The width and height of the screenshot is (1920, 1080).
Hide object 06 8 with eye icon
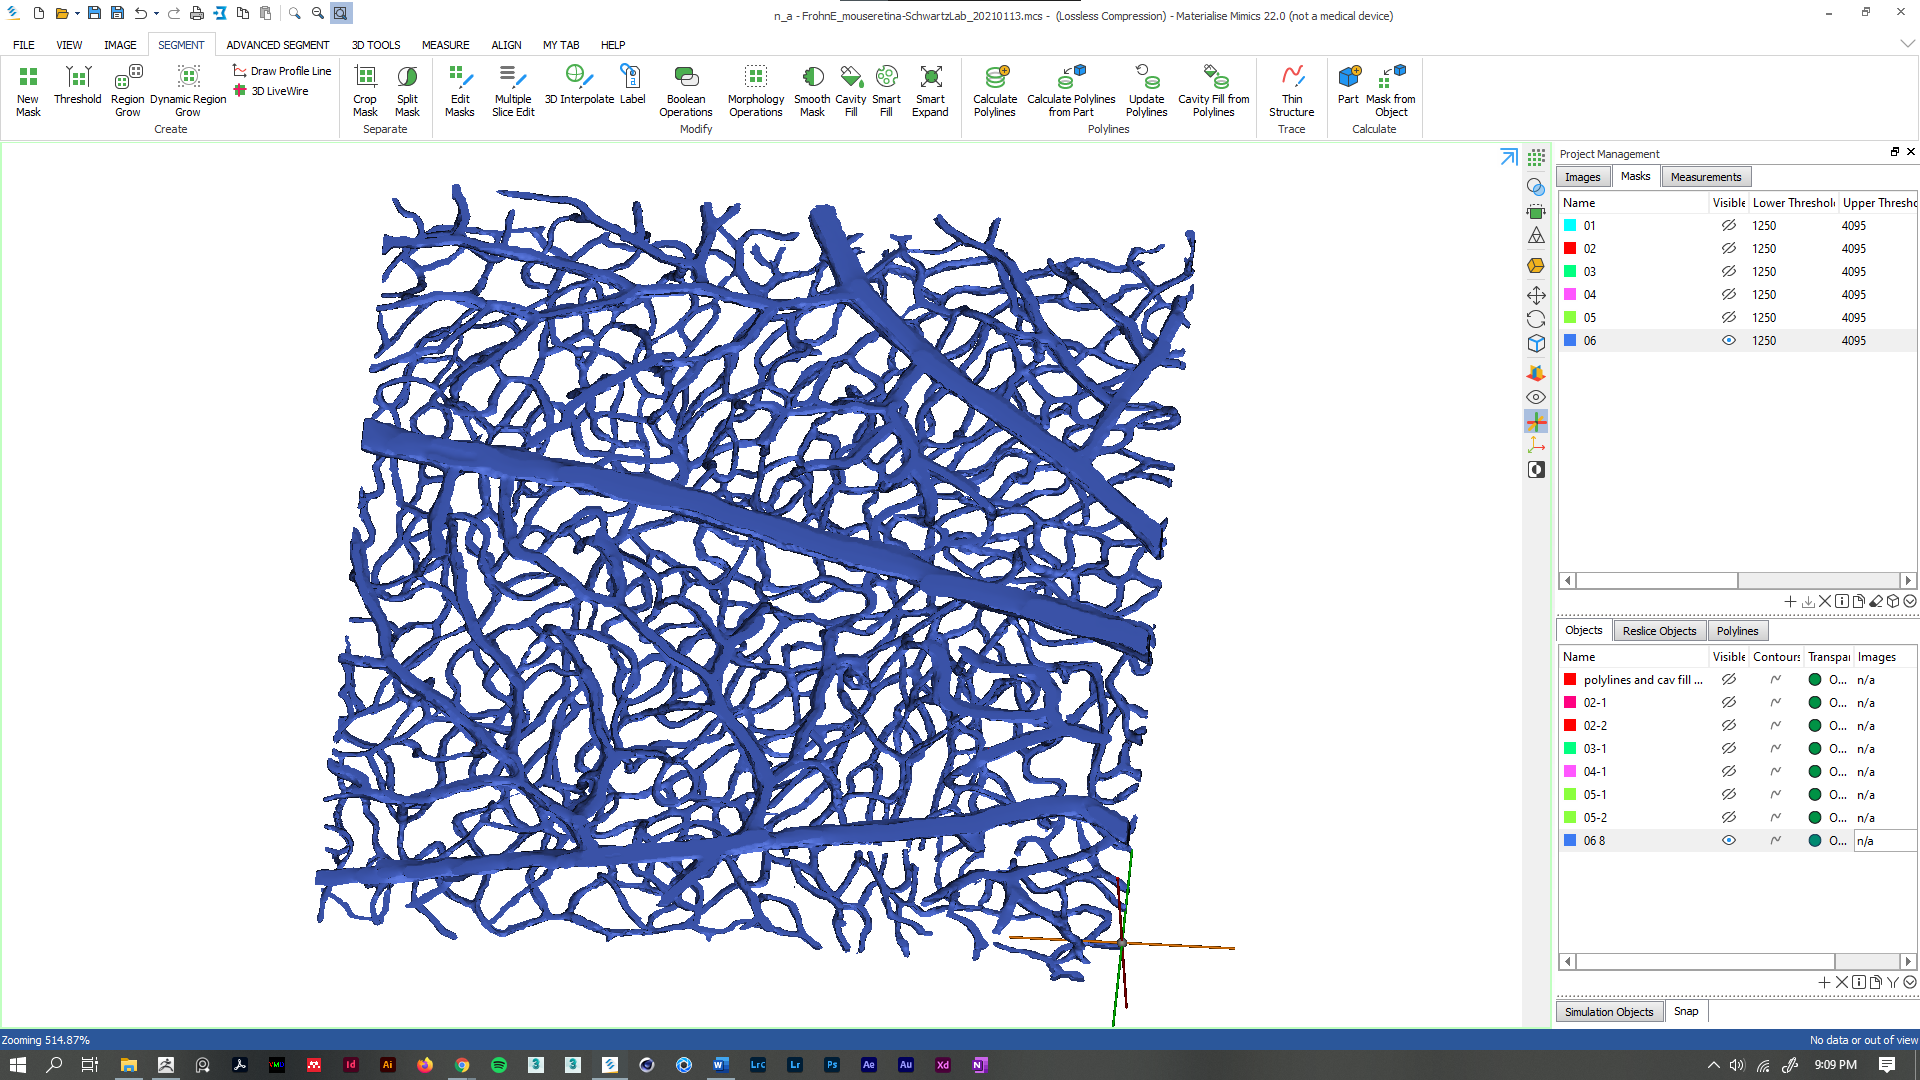point(1728,841)
